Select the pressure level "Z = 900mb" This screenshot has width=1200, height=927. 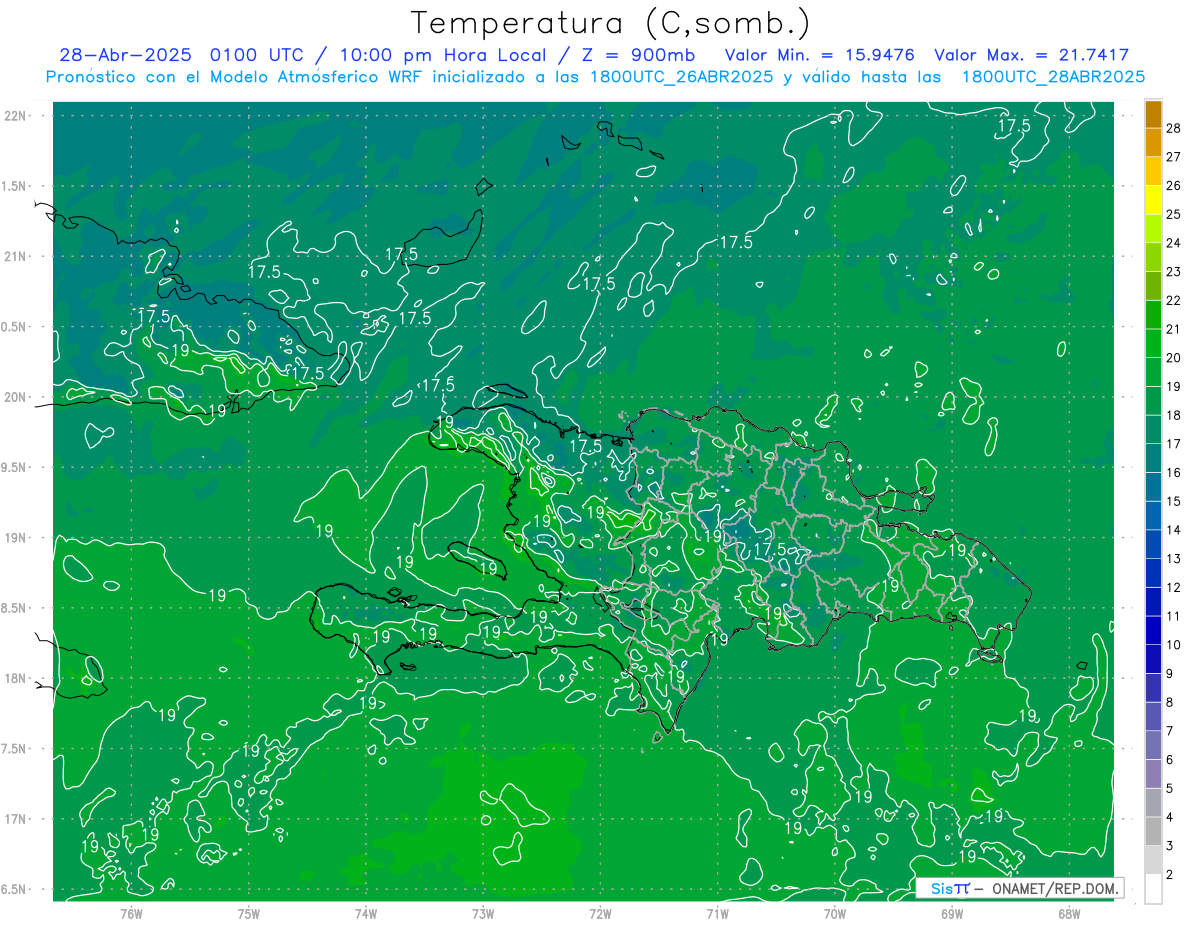[640, 56]
